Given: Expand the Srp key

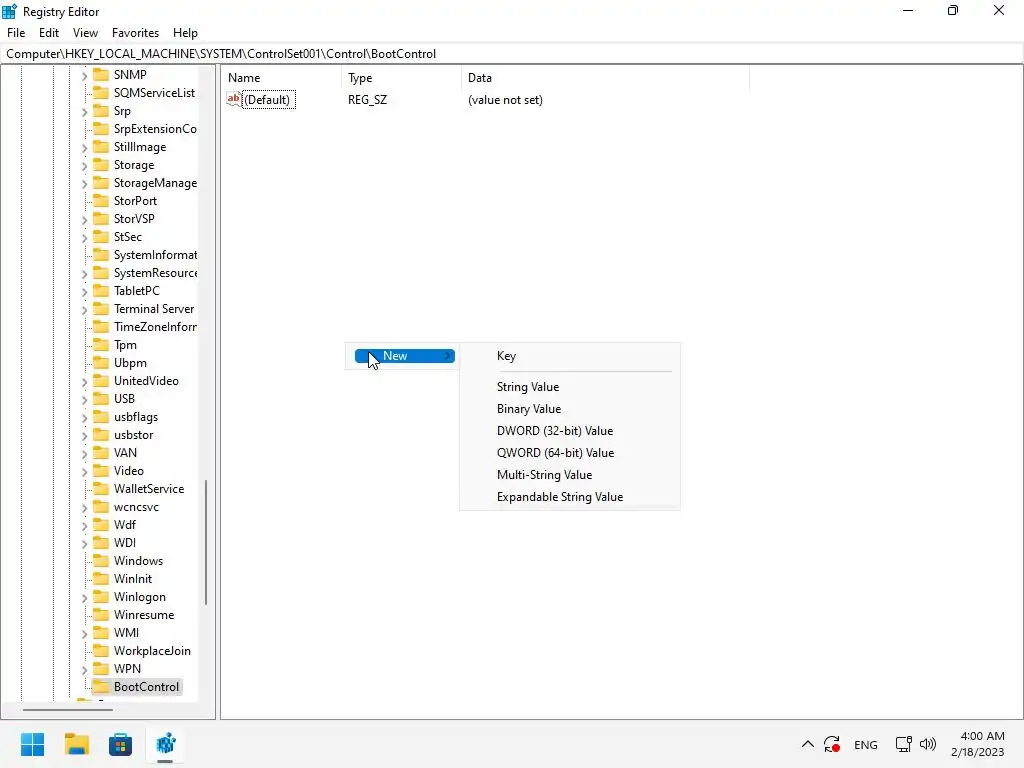Looking at the screenshot, I should pos(84,112).
